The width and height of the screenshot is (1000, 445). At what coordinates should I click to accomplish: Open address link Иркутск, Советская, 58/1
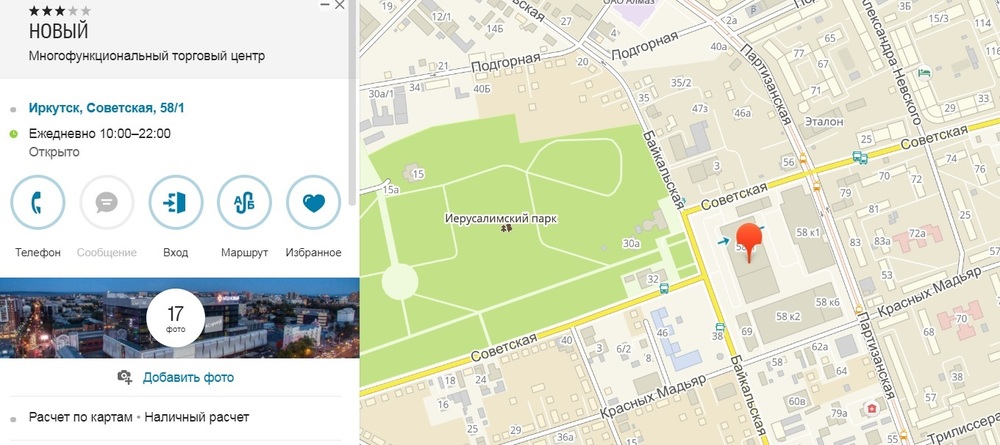coord(107,108)
